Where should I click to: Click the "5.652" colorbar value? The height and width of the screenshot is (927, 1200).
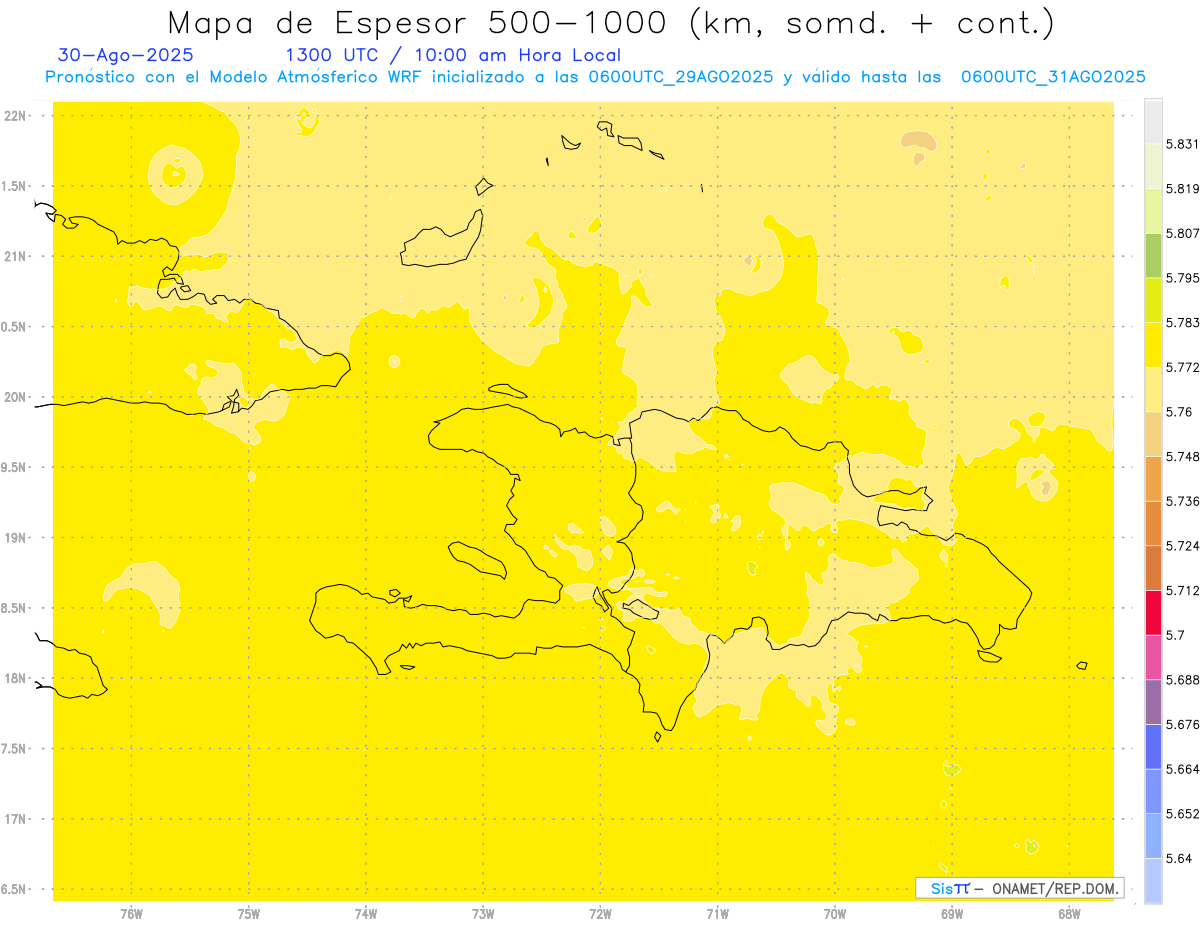(x=1182, y=814)
